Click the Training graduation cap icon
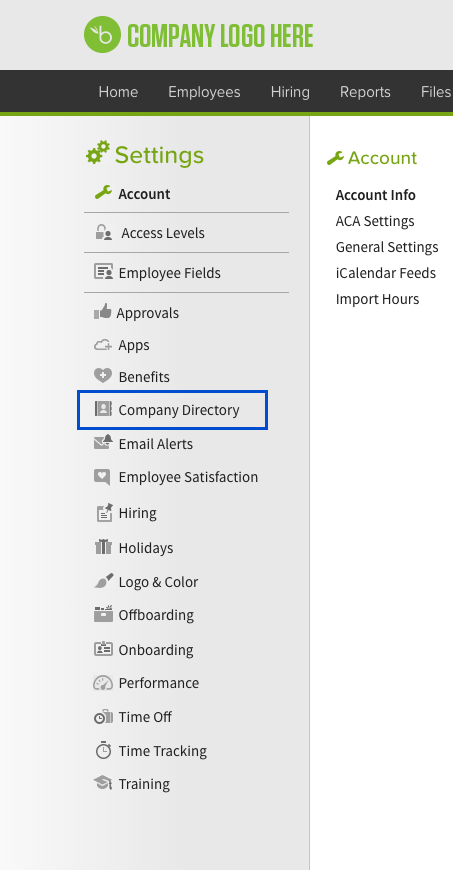Image resolution: width=453 pixels, height=870 pixels. coord(103,783)
